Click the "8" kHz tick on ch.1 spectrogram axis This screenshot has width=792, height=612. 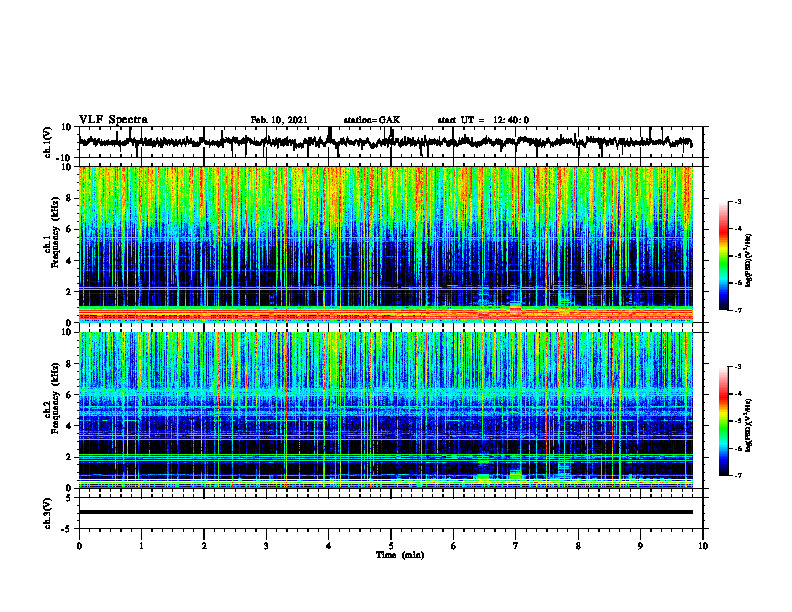[x=70, y=198]
